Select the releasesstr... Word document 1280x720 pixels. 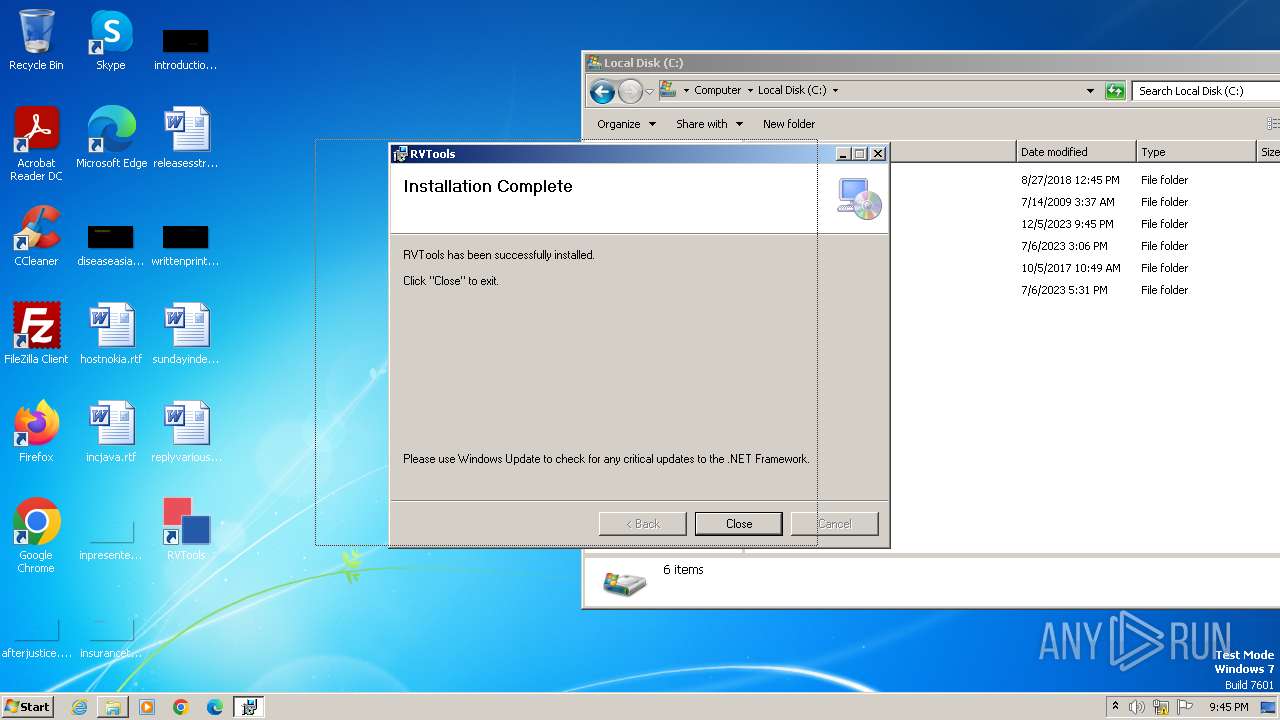tap(186, 138)
